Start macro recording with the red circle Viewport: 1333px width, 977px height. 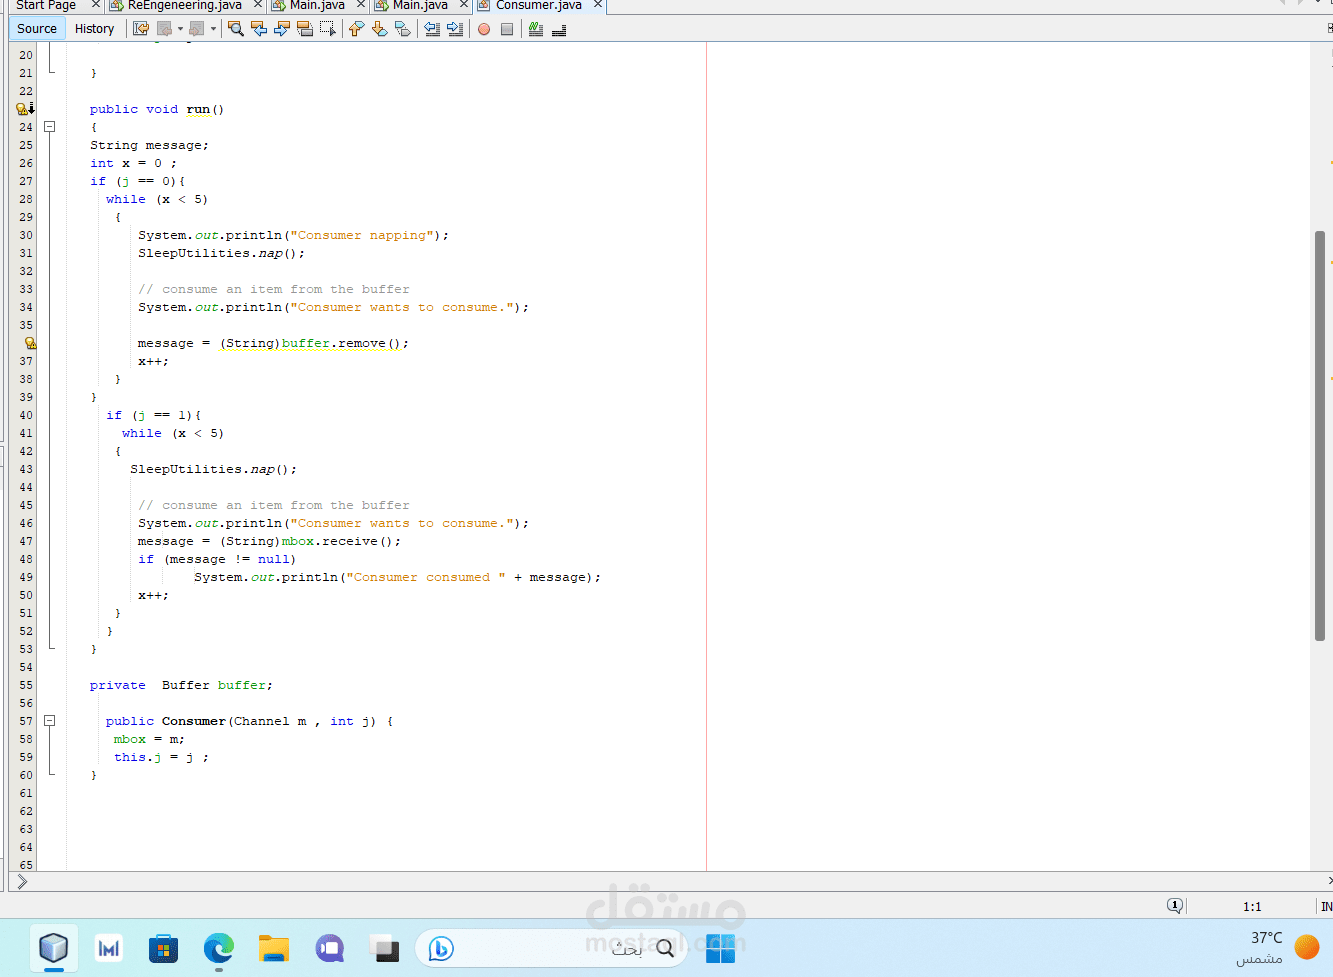coord(484,29)
